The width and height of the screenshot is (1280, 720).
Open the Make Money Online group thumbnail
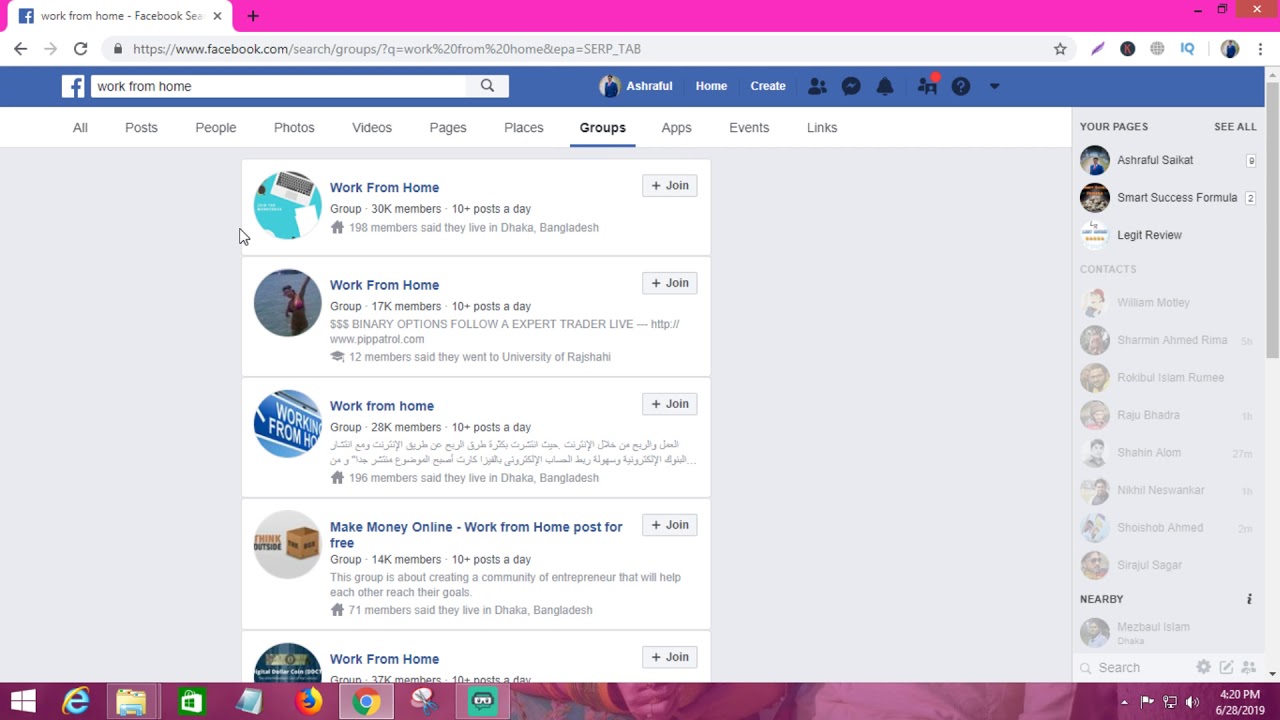click(x=287, y=544)
